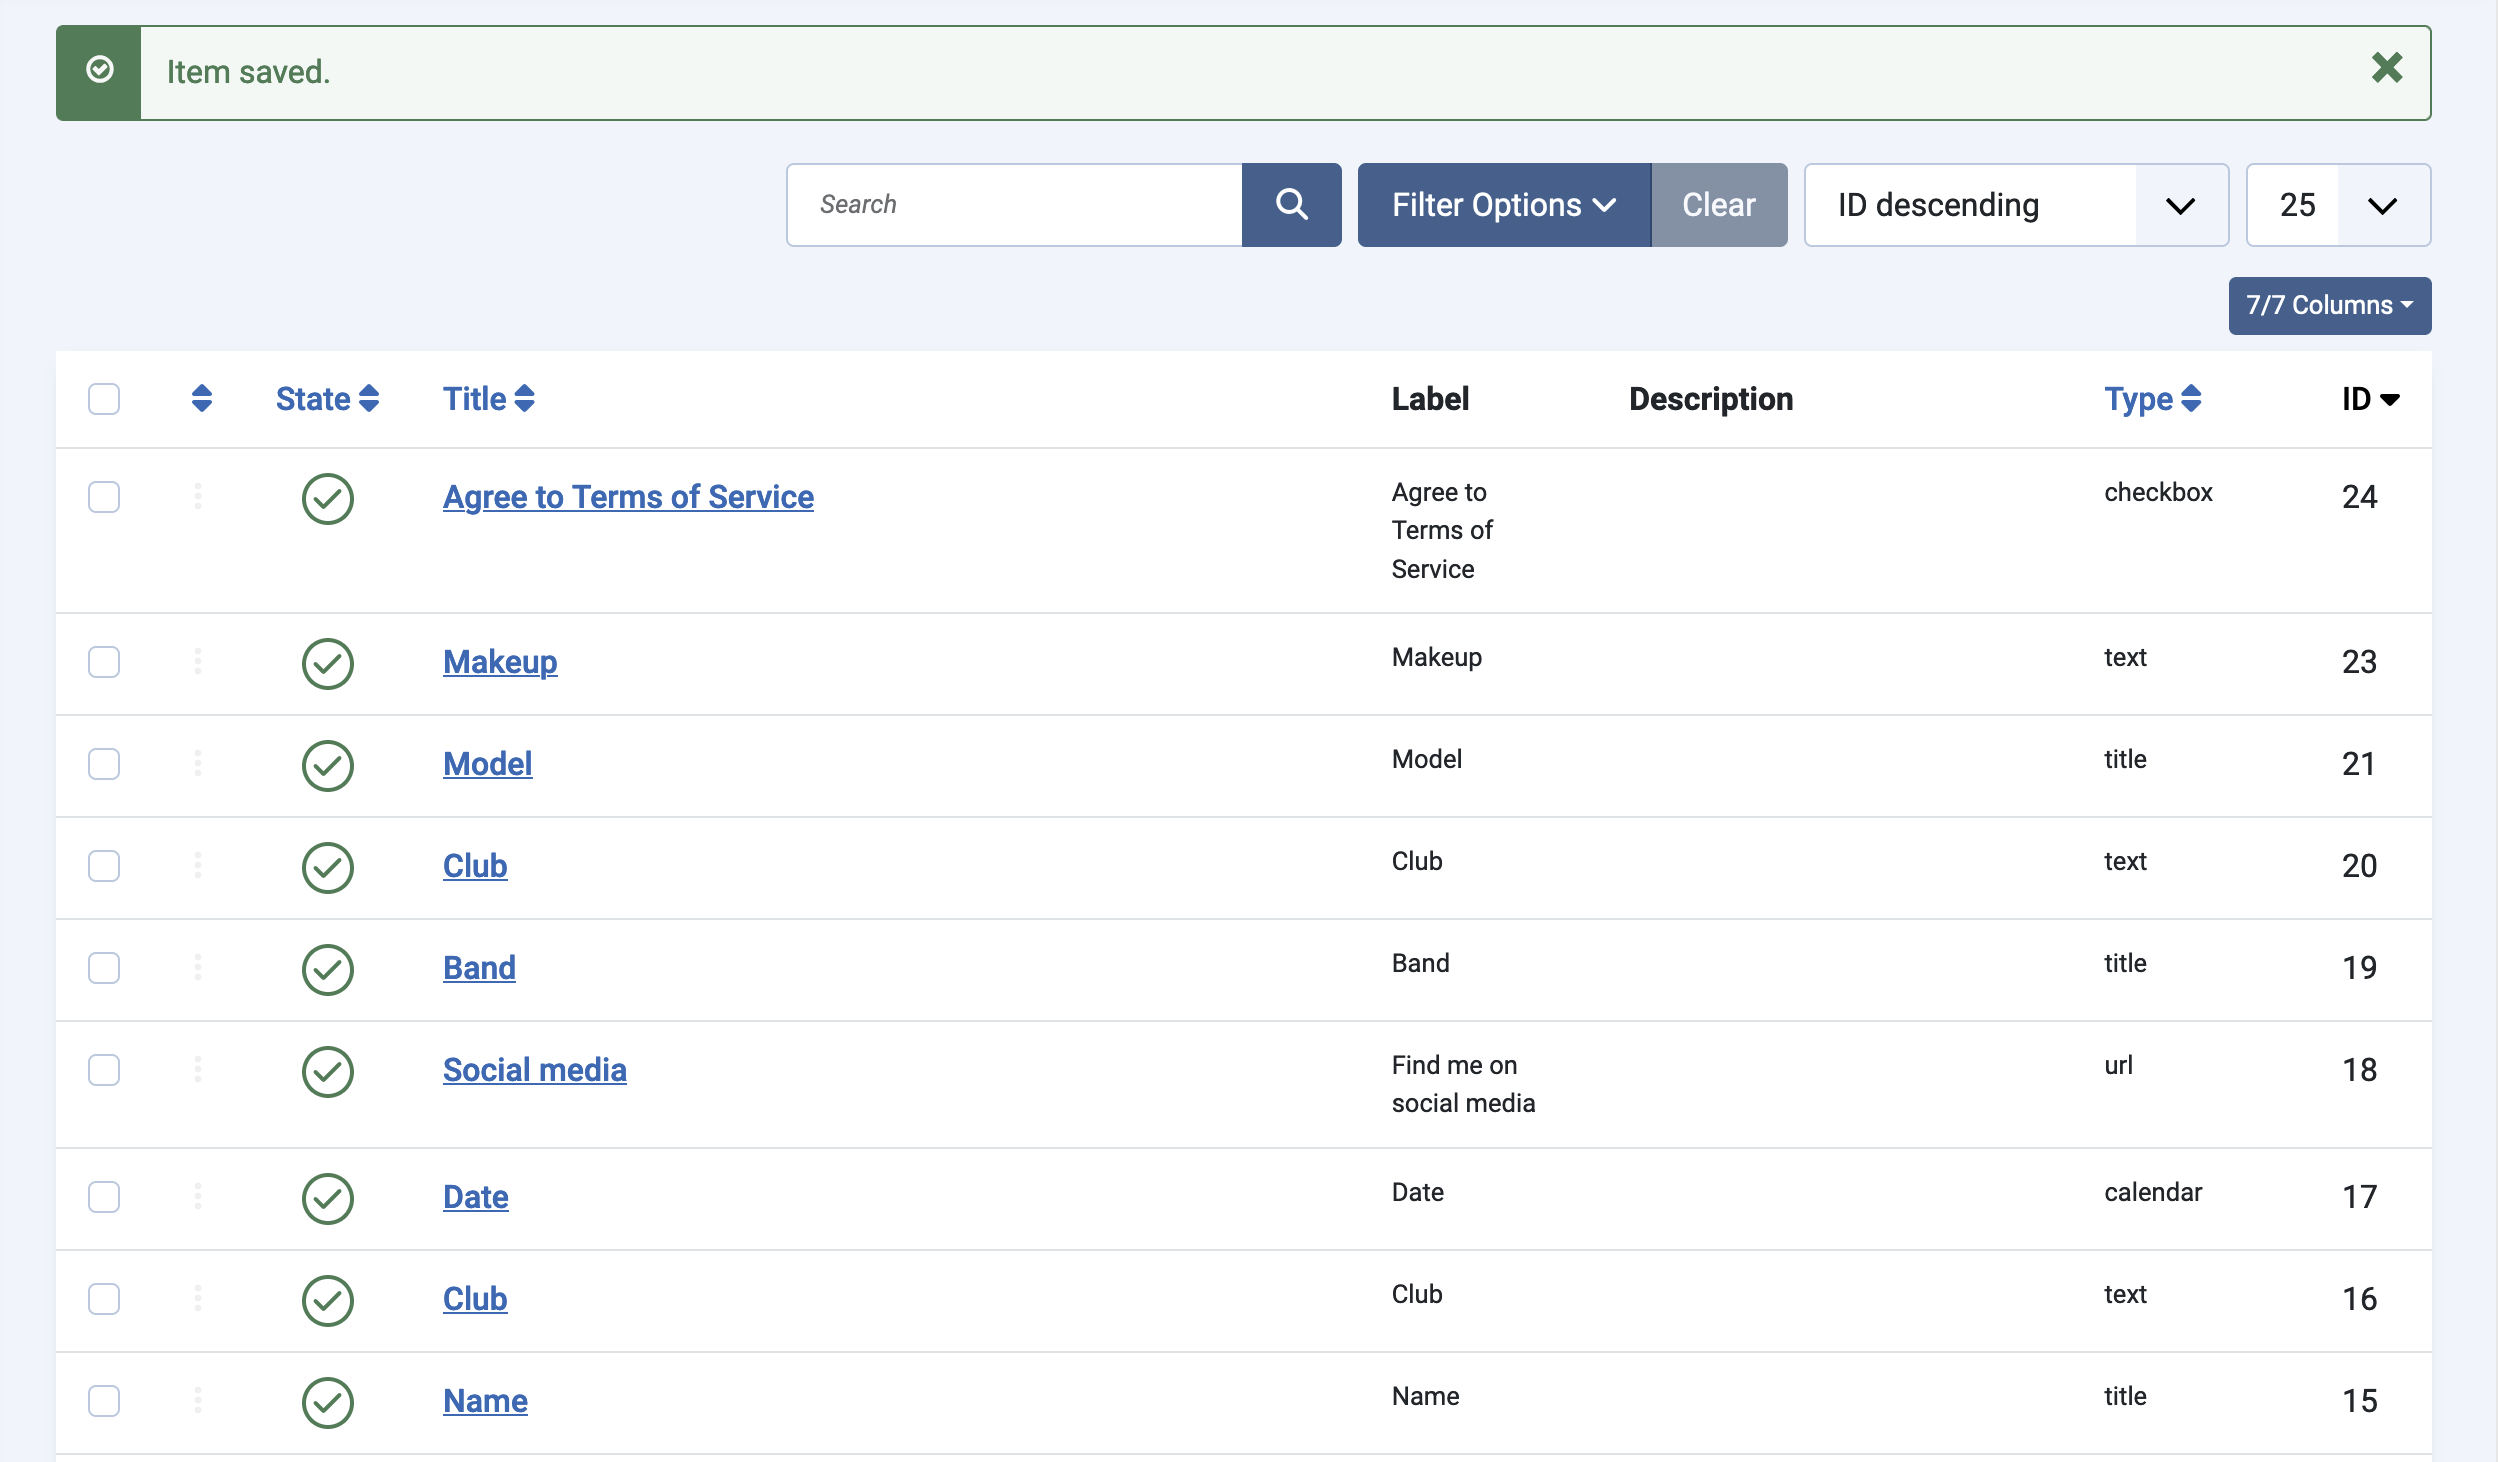Toggle published state icon for Date
Viewport: 2498px width, 1462px height.
[x=328, y=1199]
